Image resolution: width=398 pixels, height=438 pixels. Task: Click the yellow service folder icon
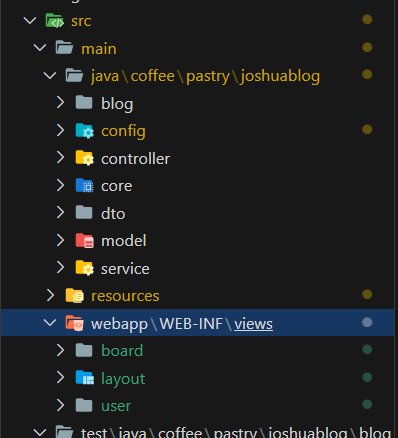click(x=85, y=268)
